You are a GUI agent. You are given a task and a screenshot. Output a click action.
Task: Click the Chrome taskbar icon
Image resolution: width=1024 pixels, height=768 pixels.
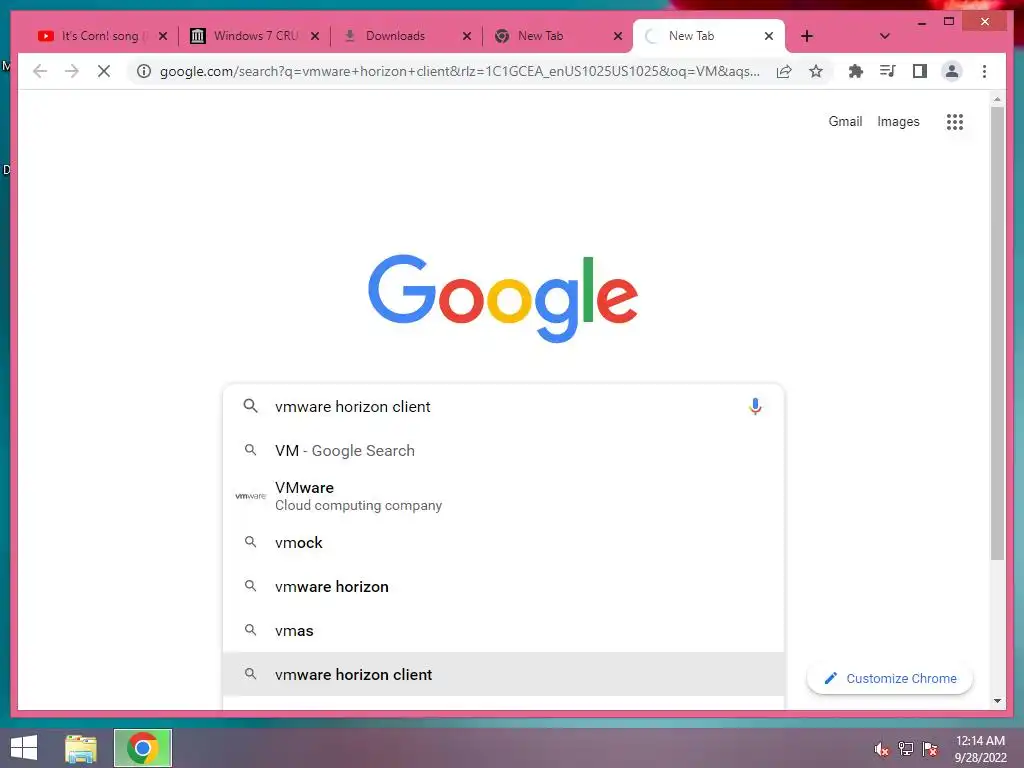click(x=143, y=748)
